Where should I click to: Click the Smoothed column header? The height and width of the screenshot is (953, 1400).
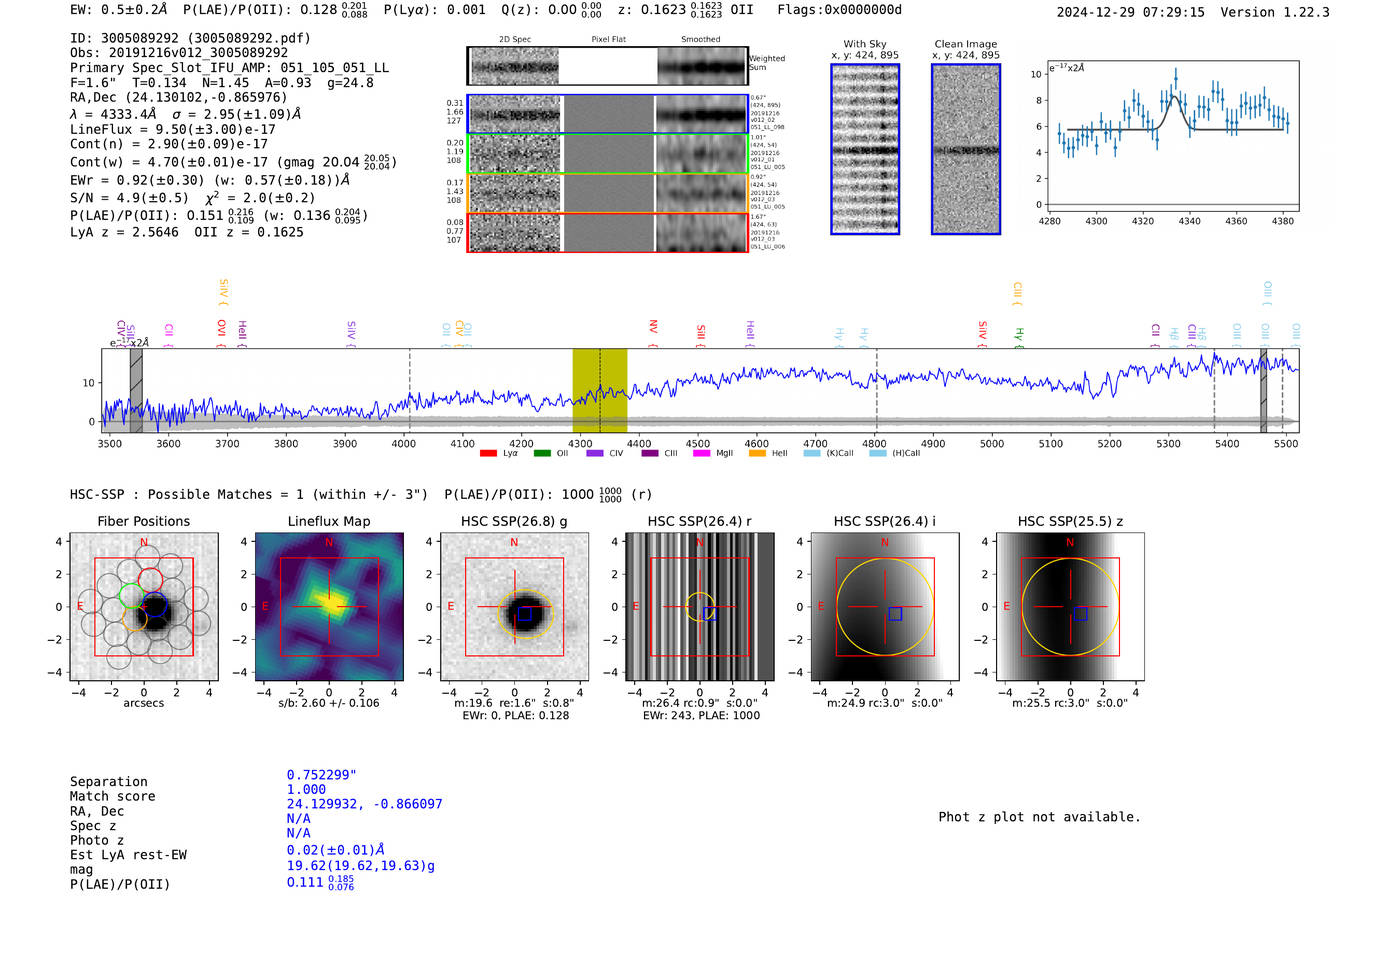point(701,40)
